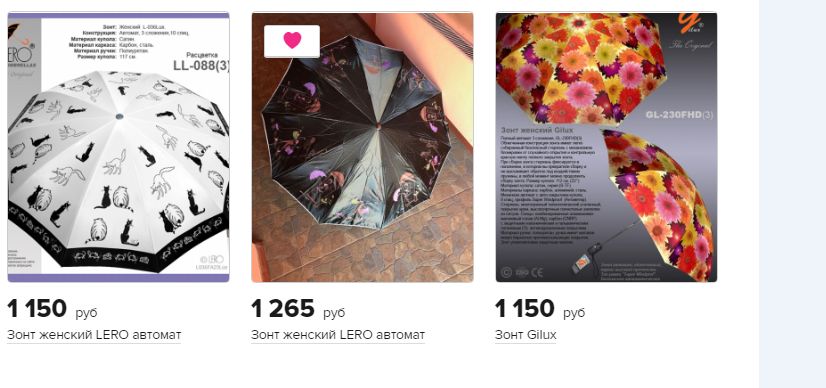
Task: Open the Зонт Gilux product link
Action: [x=526, y=335]
